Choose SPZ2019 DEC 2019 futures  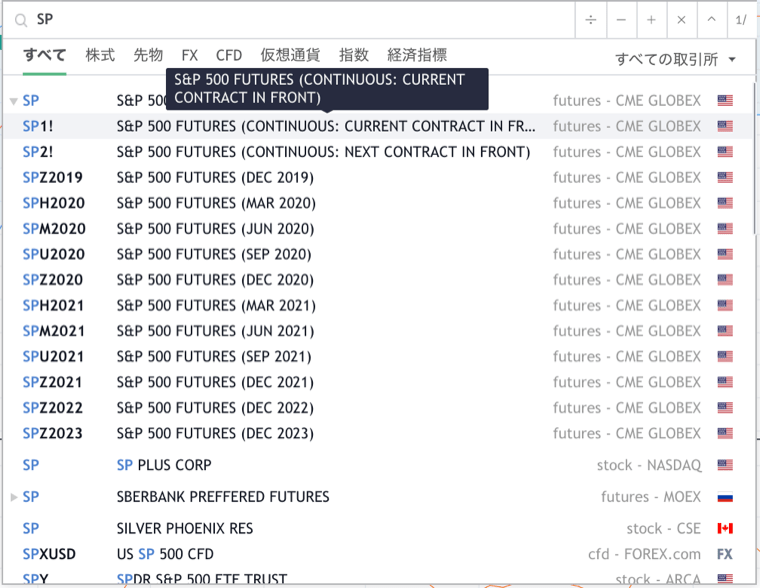pos(378,177)
